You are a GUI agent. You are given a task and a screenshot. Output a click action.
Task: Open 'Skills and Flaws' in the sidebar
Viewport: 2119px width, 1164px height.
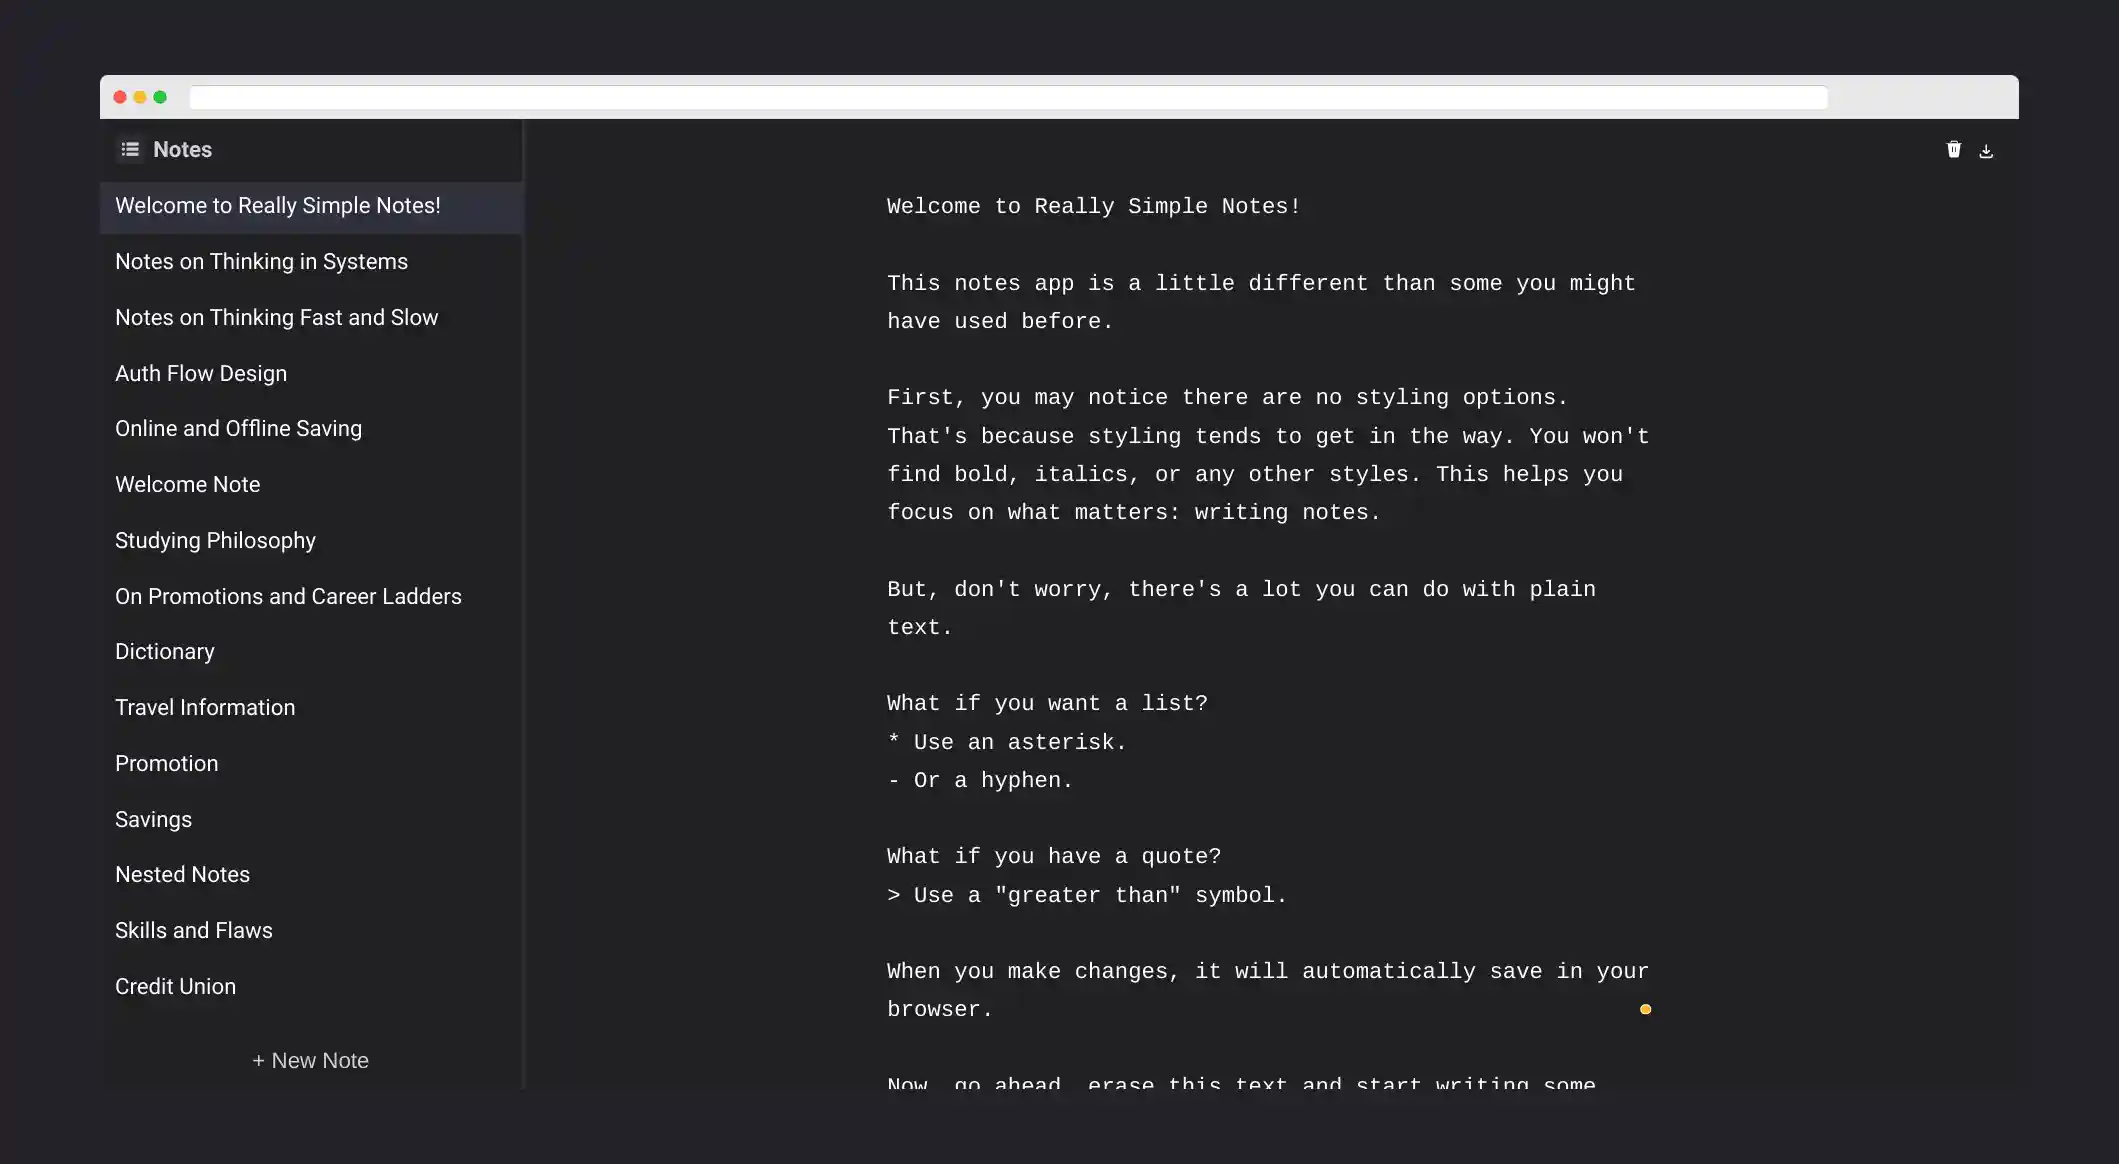(x=193, y=930)
